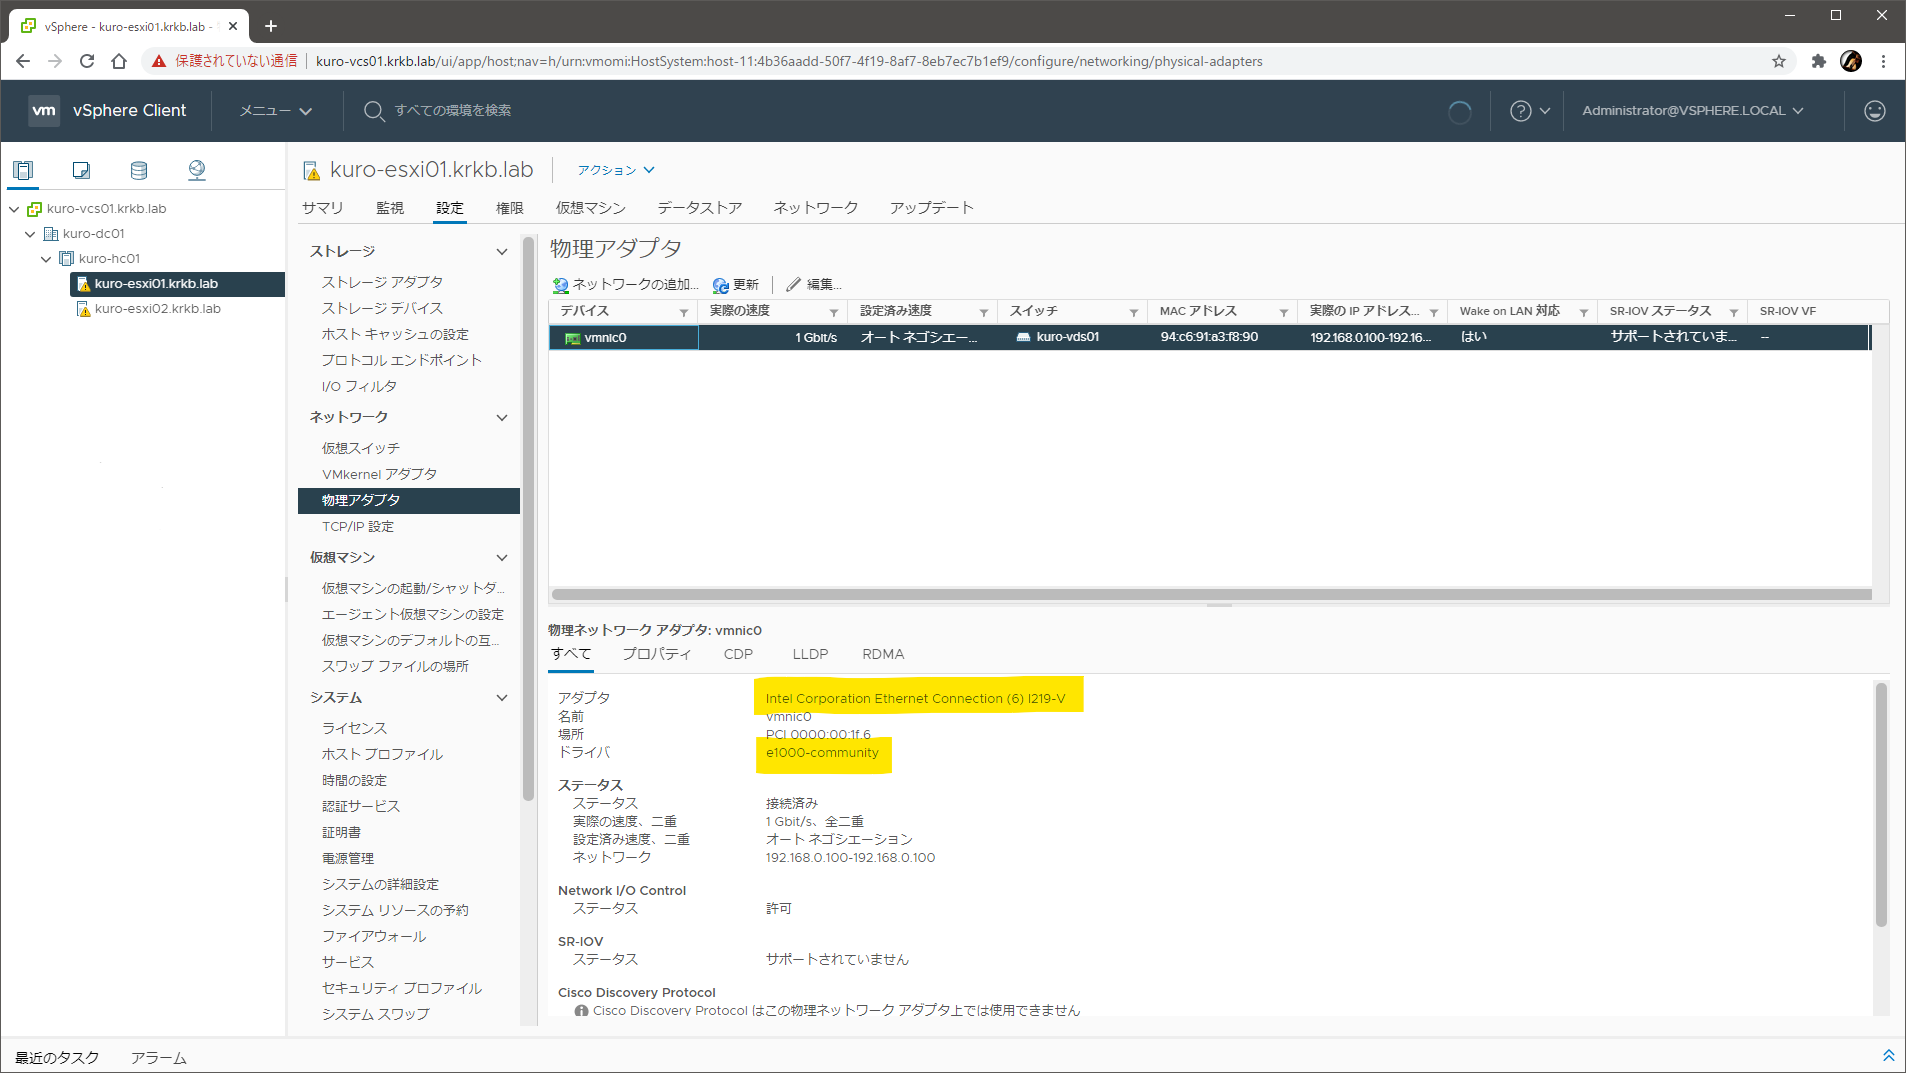Click the vm logo in header
Viewport: 1906px width, 1073px height.
[x=44, y=110]
